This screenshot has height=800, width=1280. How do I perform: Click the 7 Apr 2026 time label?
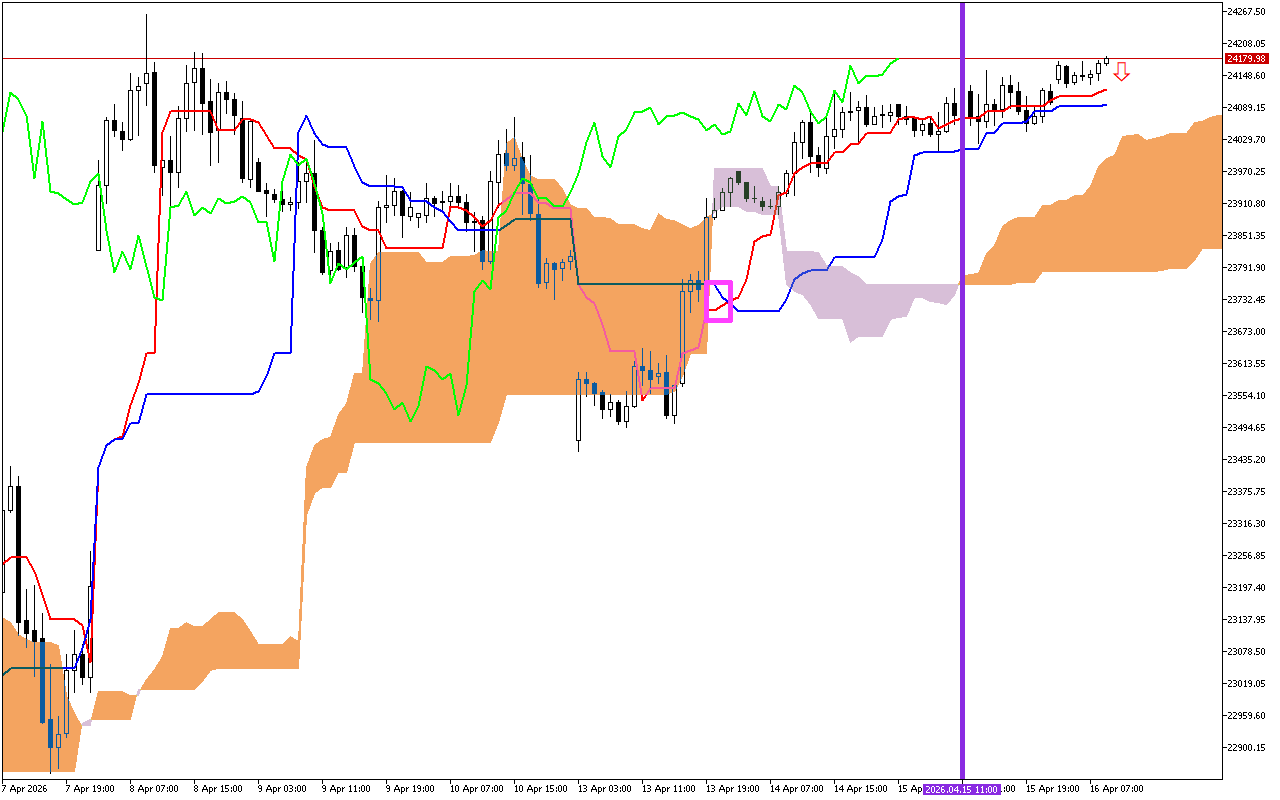(25, 789)
